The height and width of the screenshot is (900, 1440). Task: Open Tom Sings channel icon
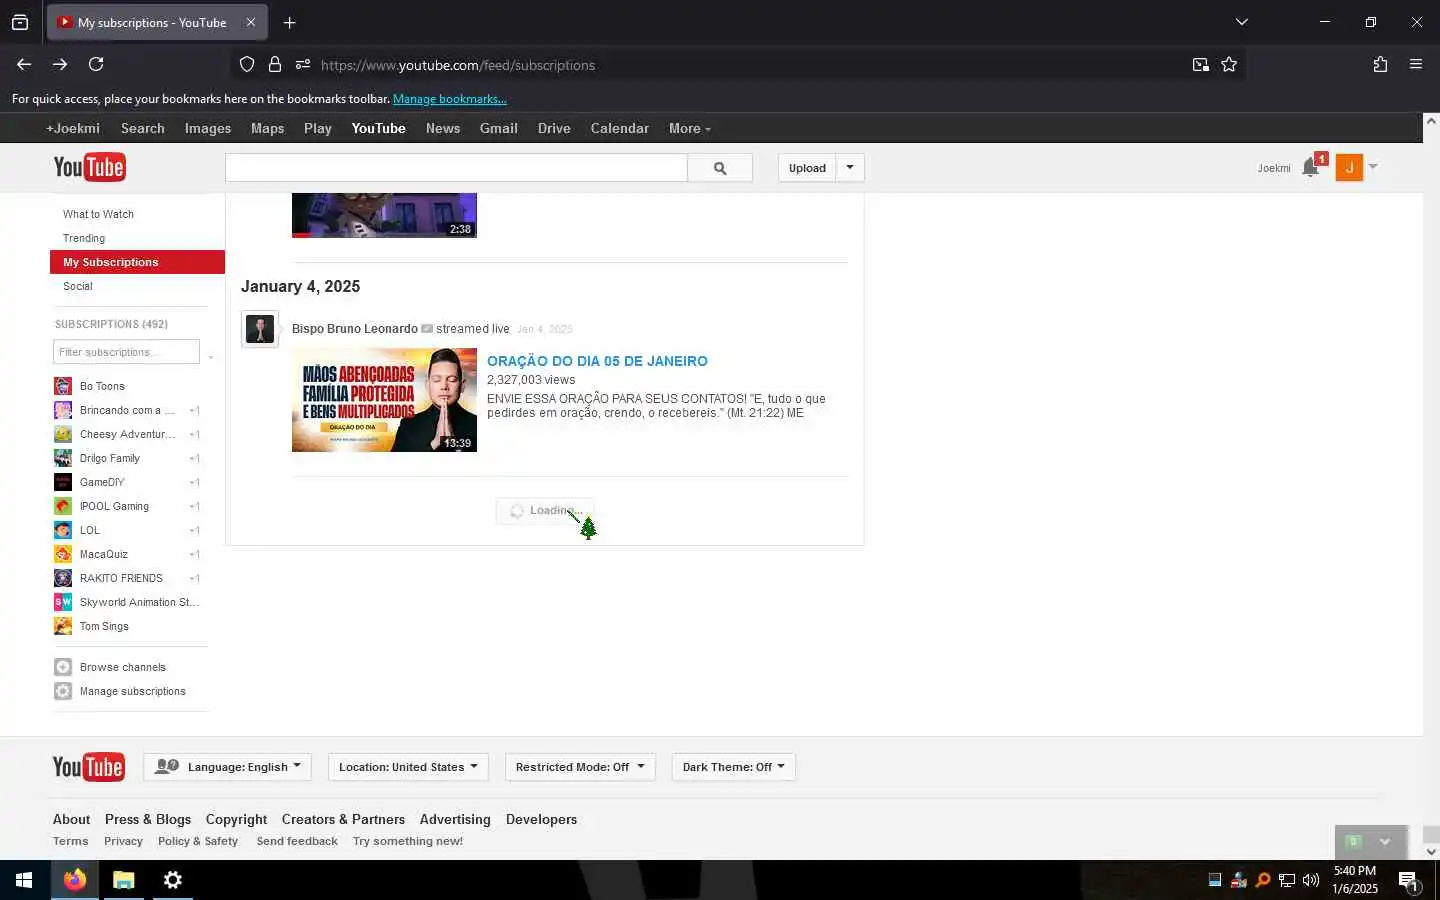[63, 626]
